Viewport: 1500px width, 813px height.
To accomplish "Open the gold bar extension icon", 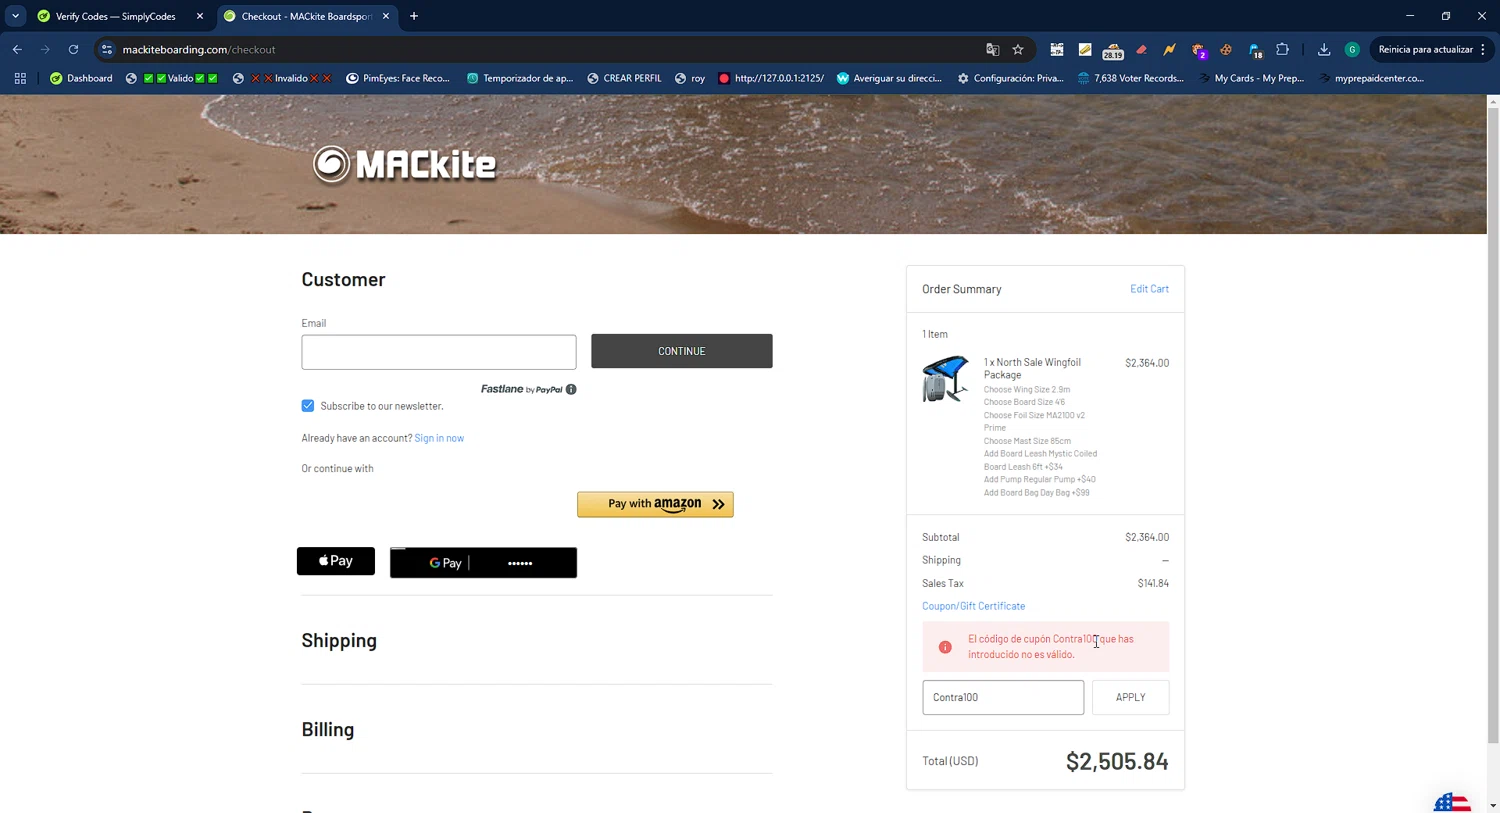I will tap(1085, 49).
